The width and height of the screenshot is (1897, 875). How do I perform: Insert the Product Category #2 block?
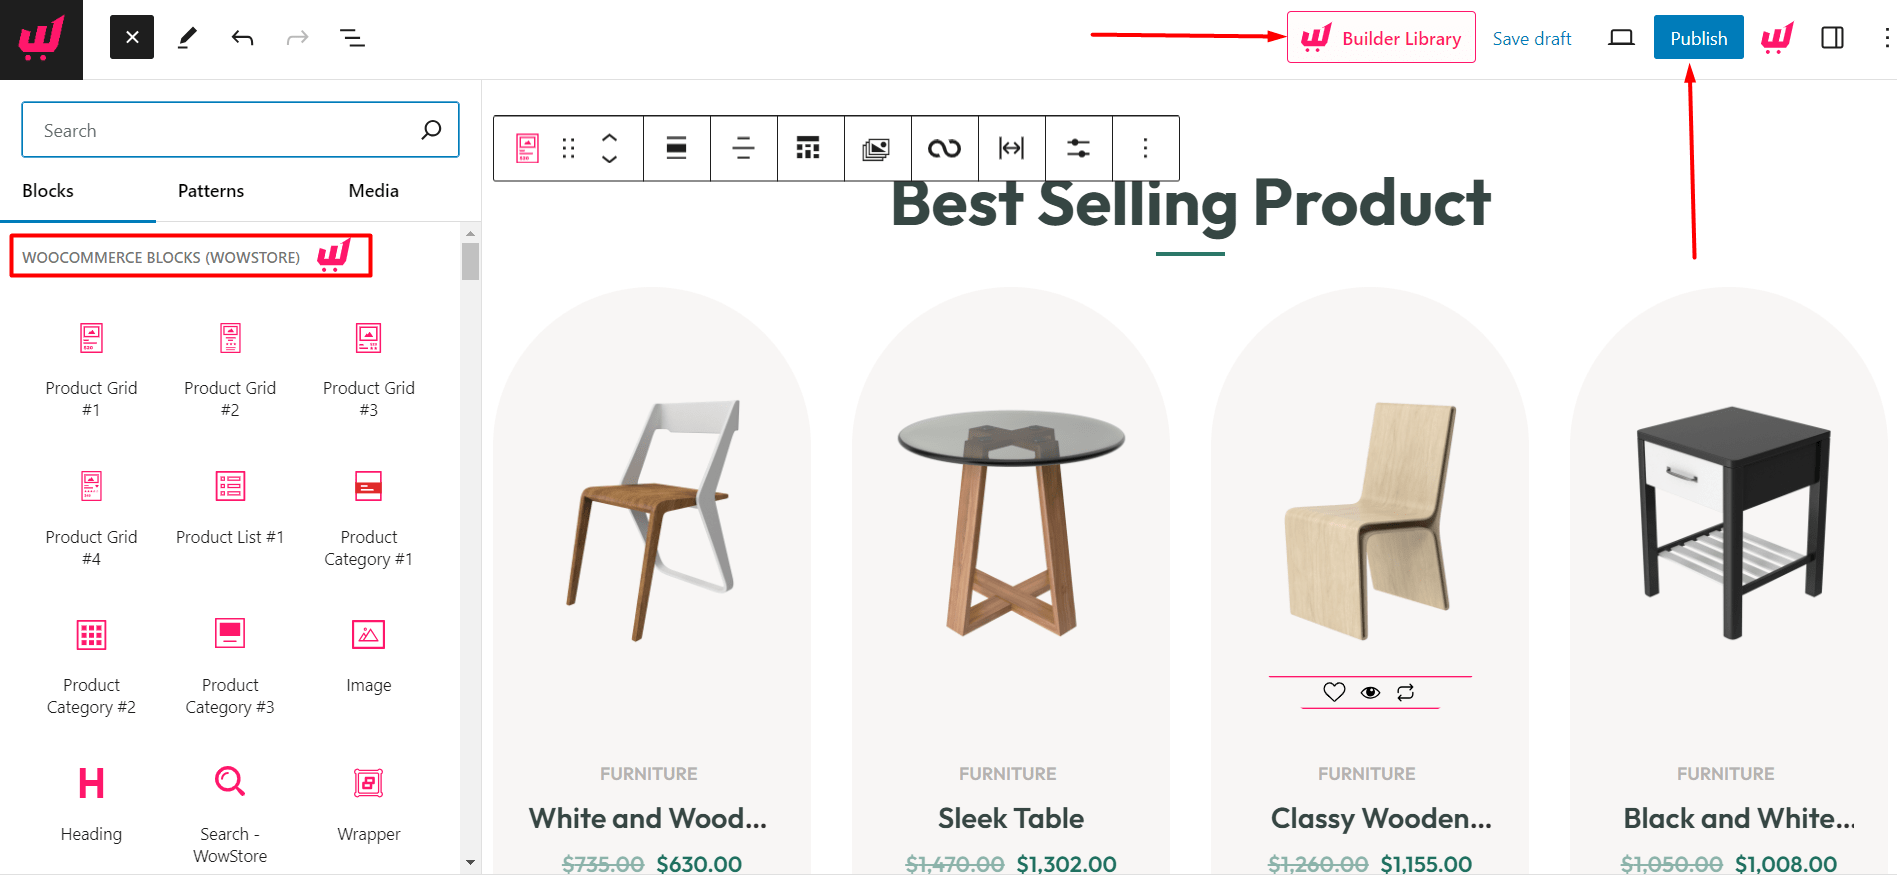pos(91,668)
